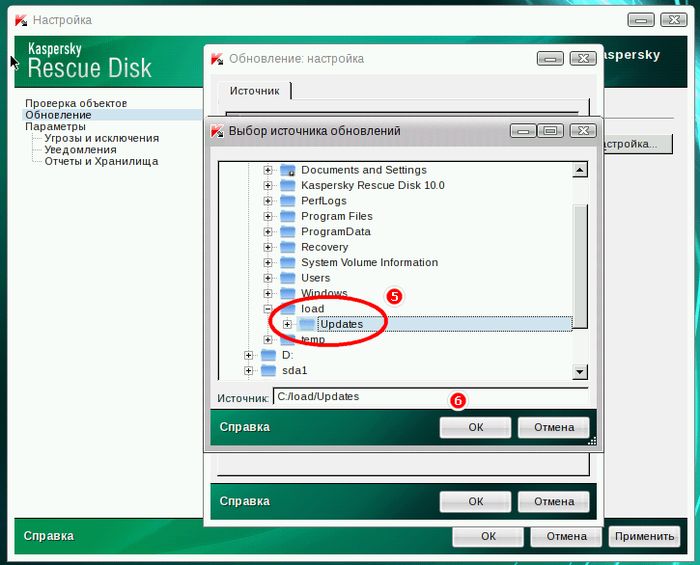
Task: Switch to the Источник tab
Action: click(x=254, y=91)
